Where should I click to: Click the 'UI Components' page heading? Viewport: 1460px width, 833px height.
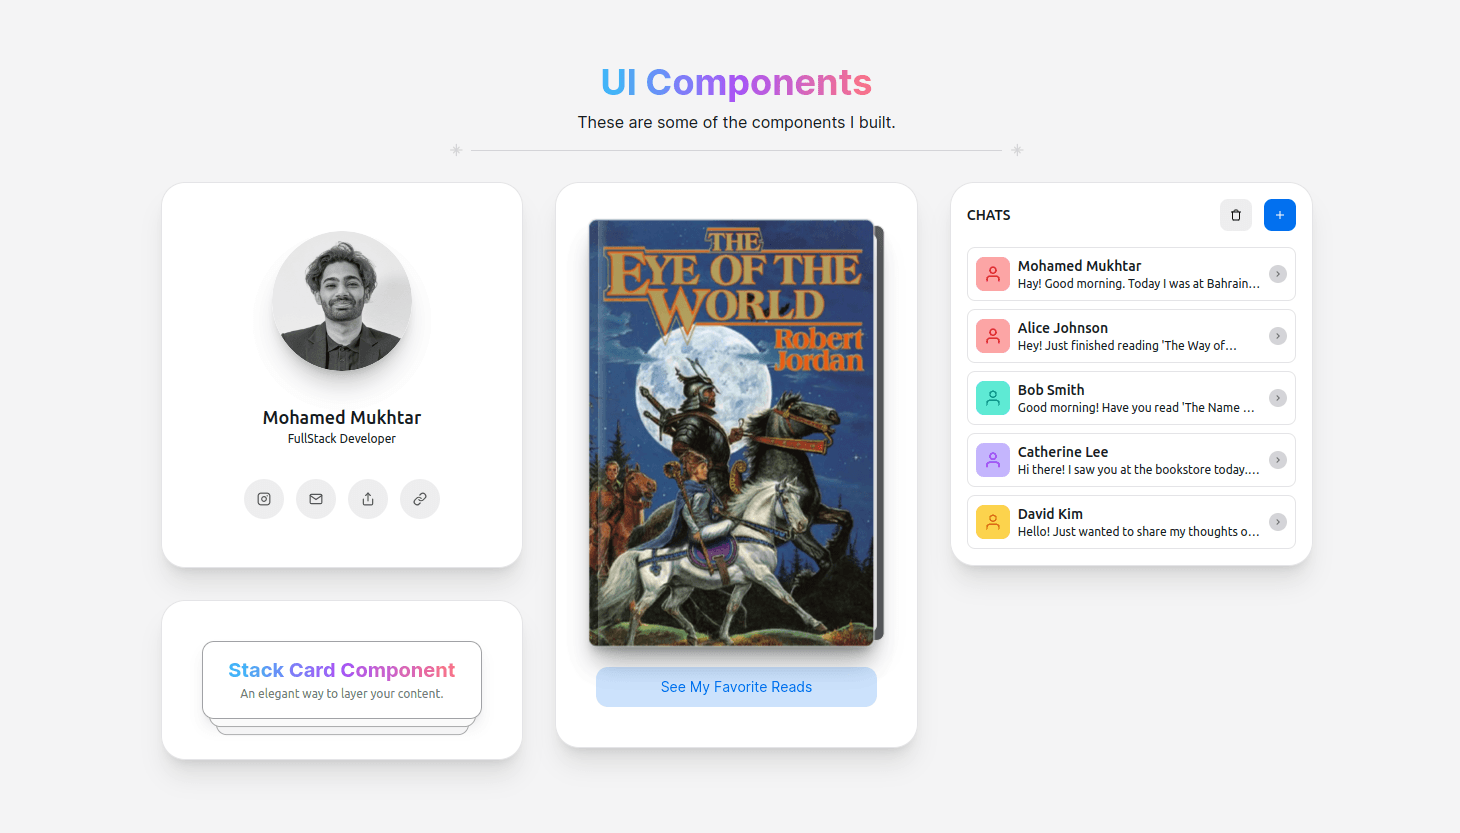pyautogui.click(x=736, y=82)
